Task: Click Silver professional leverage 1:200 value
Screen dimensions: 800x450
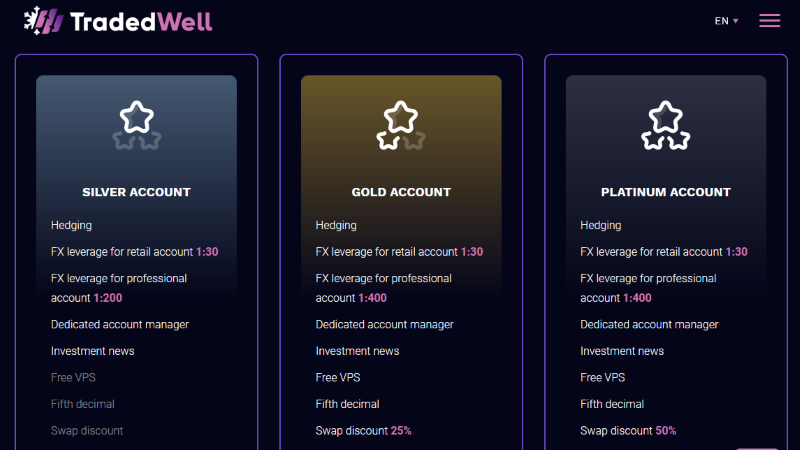Action: click(x=108, y=298)
